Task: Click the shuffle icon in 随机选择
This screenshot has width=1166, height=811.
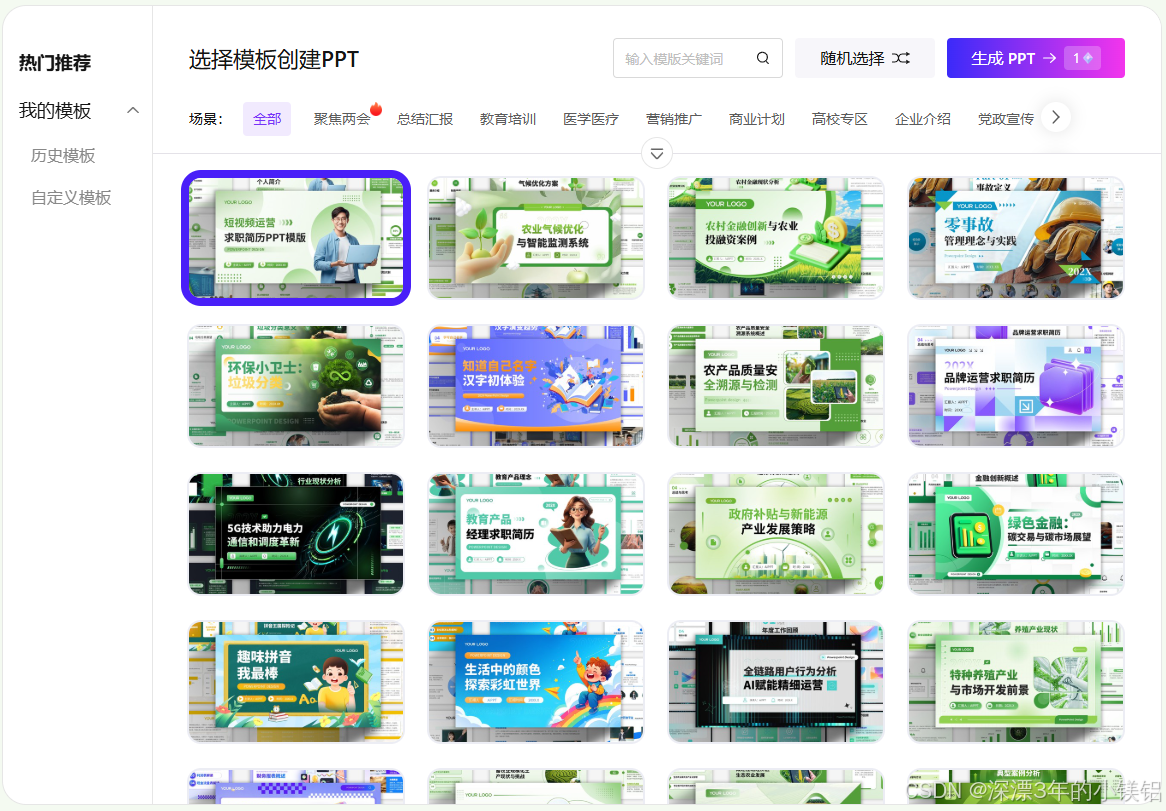Action: click(901, 58)
